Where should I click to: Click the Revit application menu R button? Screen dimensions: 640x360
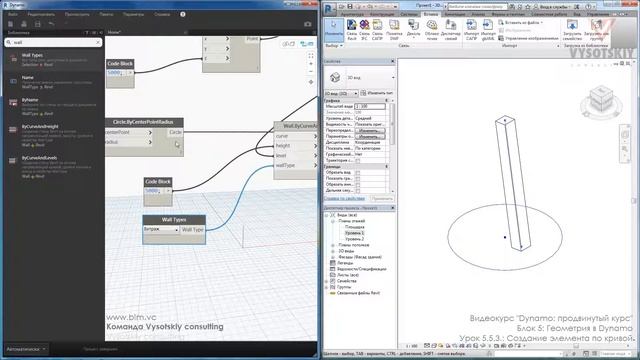(330, 8)
